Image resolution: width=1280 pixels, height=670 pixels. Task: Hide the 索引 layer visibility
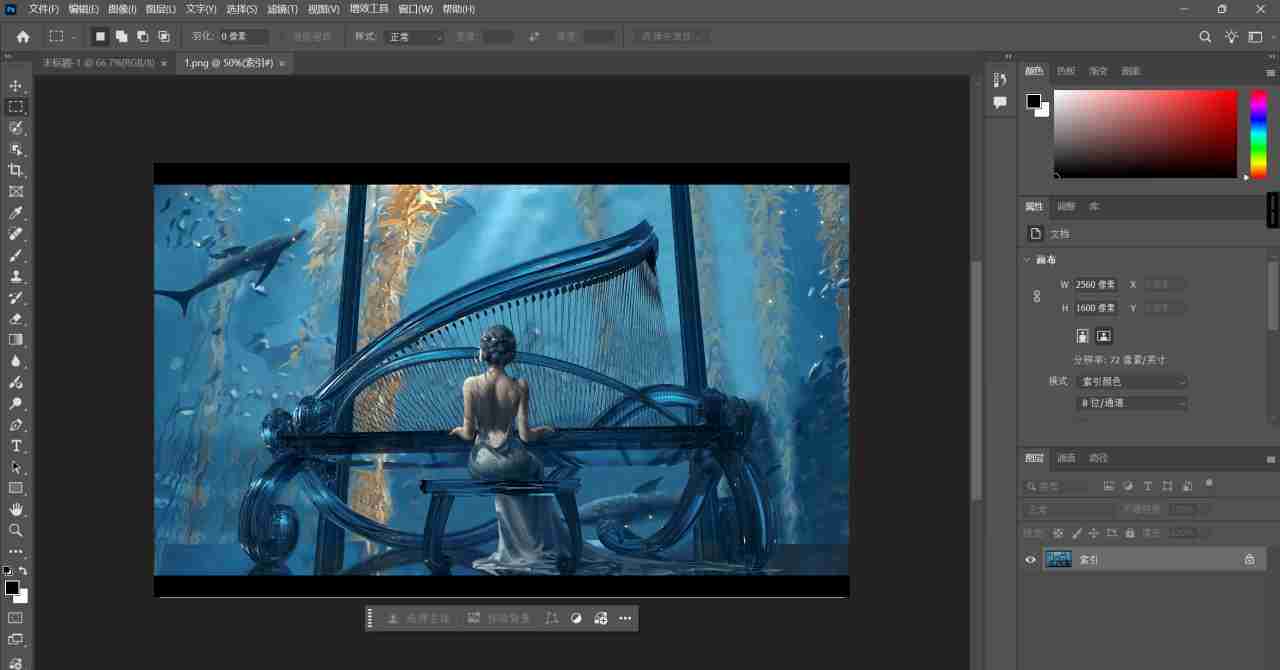pos(1030,559)
